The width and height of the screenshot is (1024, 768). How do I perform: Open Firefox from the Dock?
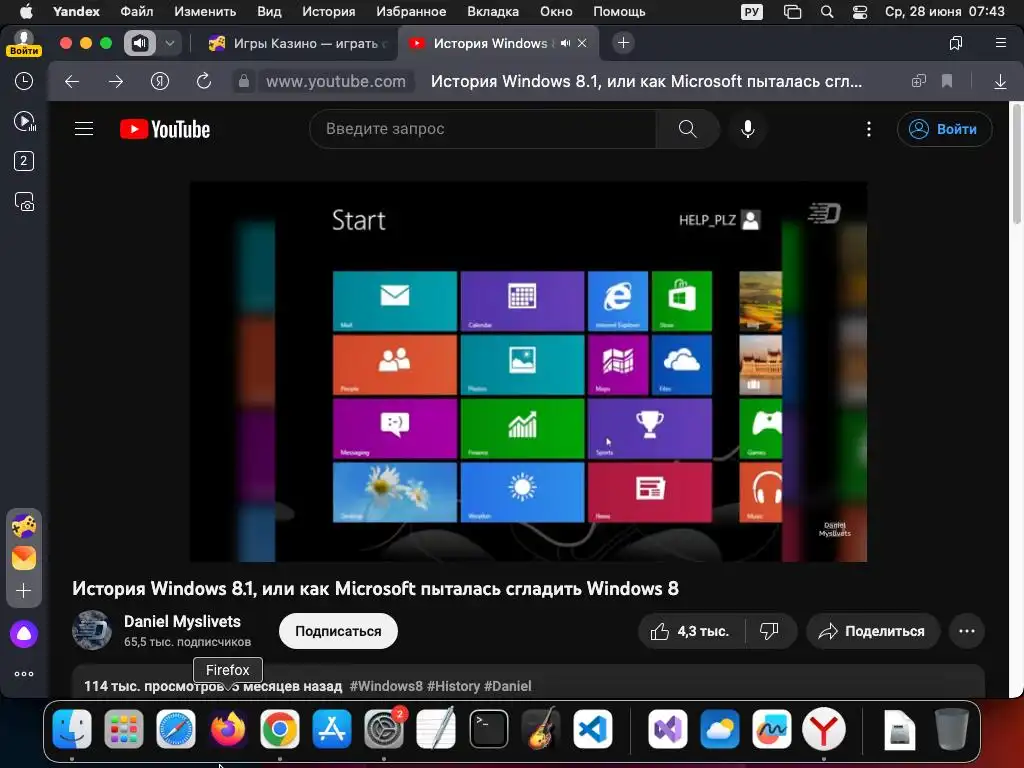coord(228,729)
